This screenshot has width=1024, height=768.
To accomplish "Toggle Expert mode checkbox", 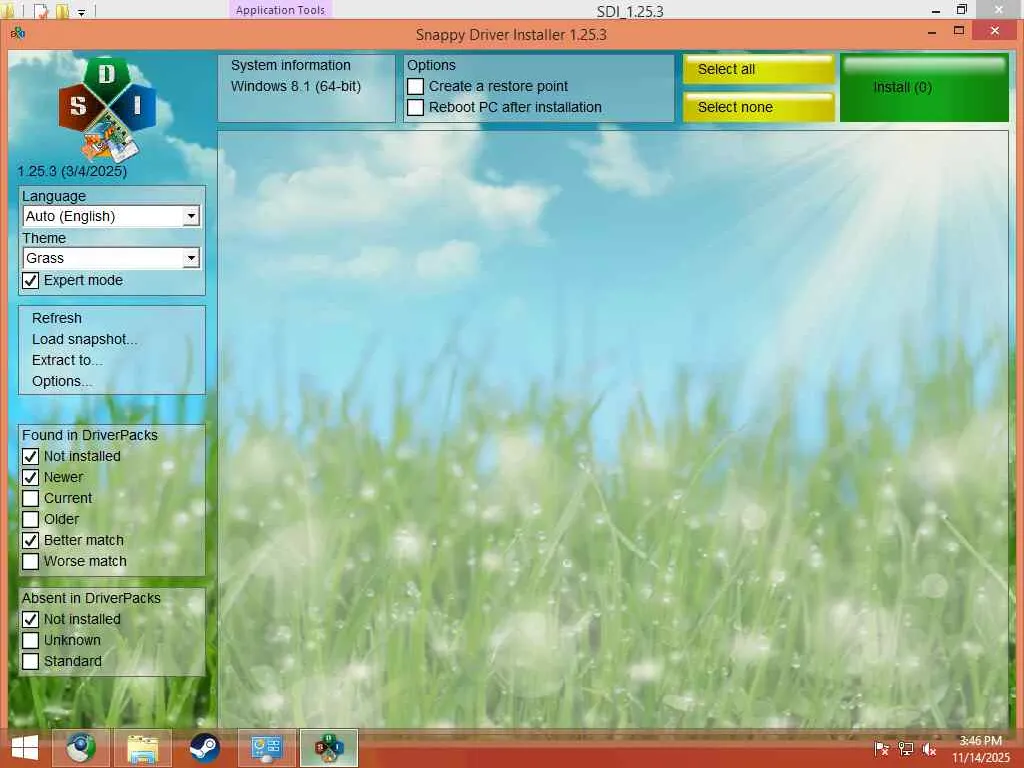I will (31, 281).
